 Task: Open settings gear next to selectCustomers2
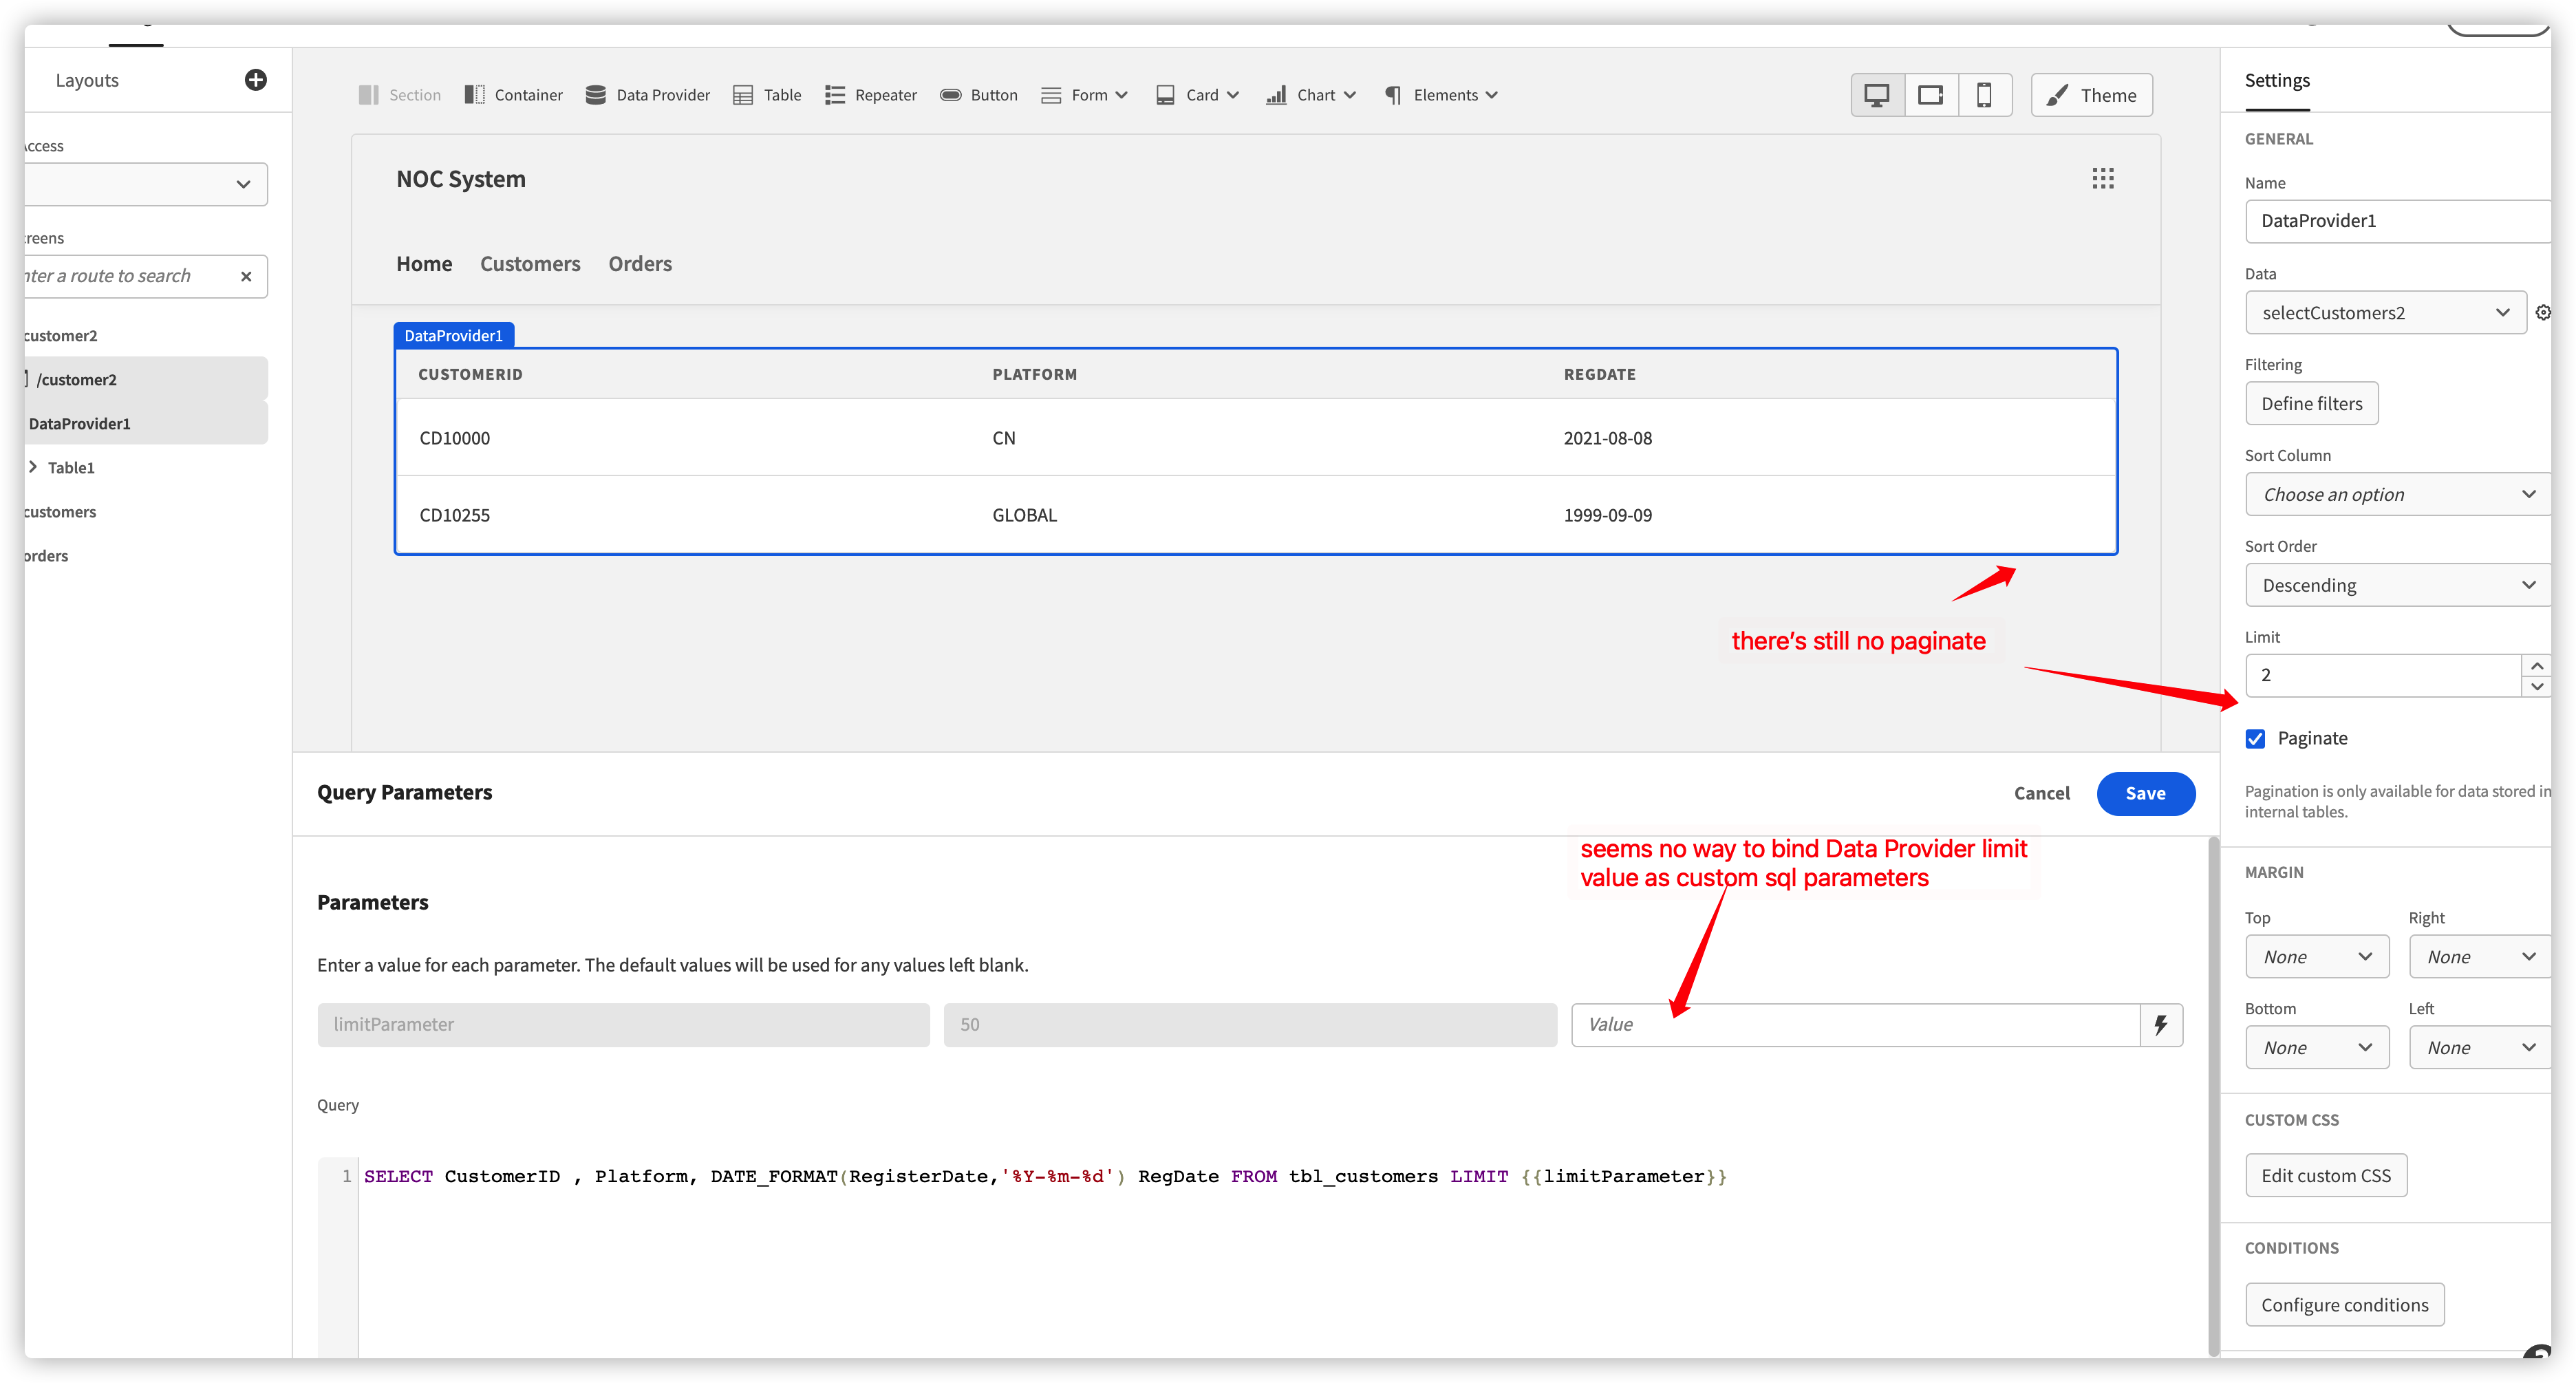[x=2543, y=312]
